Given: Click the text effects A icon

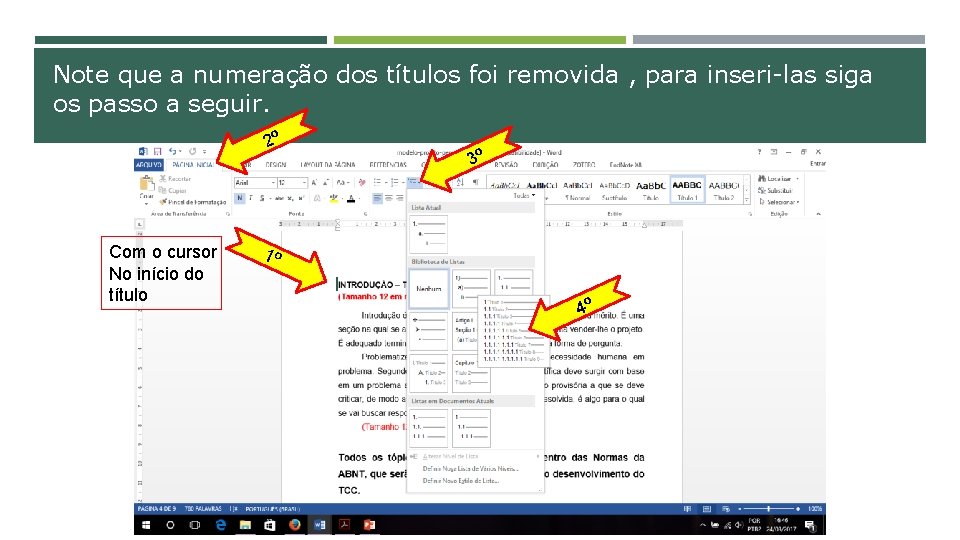Looking at the screenshot, I should [317, 198].
